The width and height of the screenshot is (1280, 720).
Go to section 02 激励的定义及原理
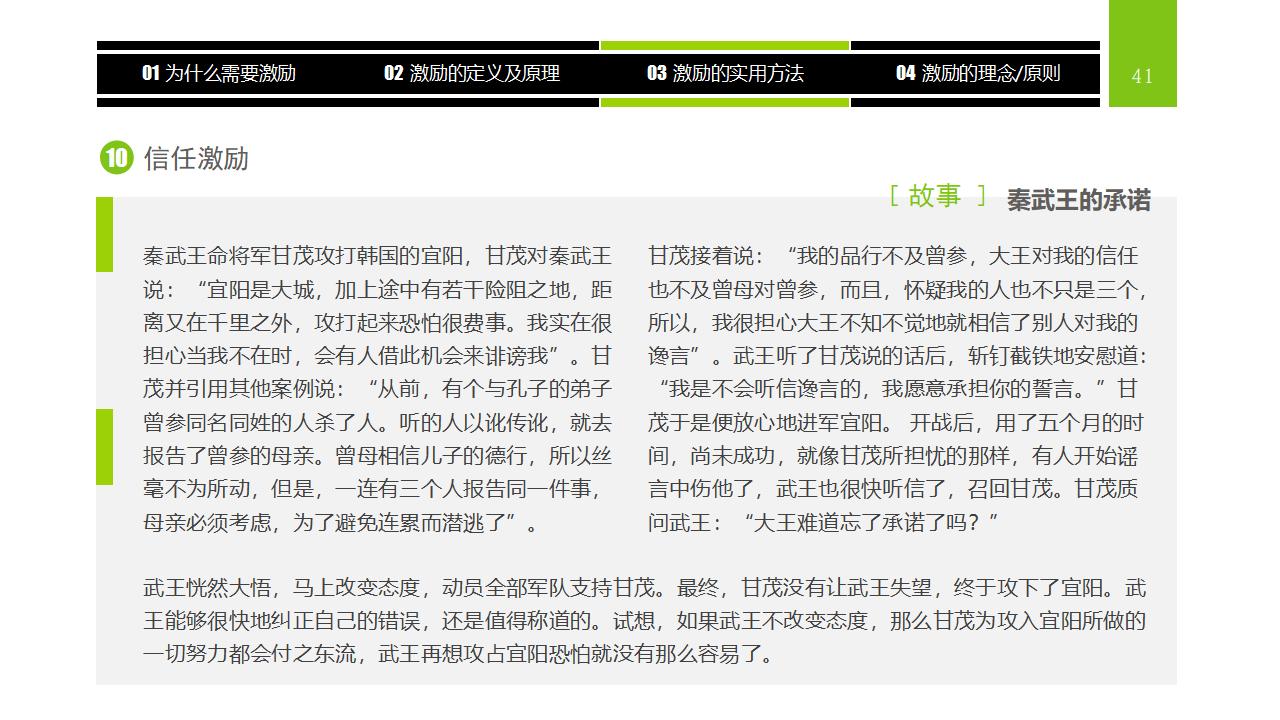coord(472,73)
